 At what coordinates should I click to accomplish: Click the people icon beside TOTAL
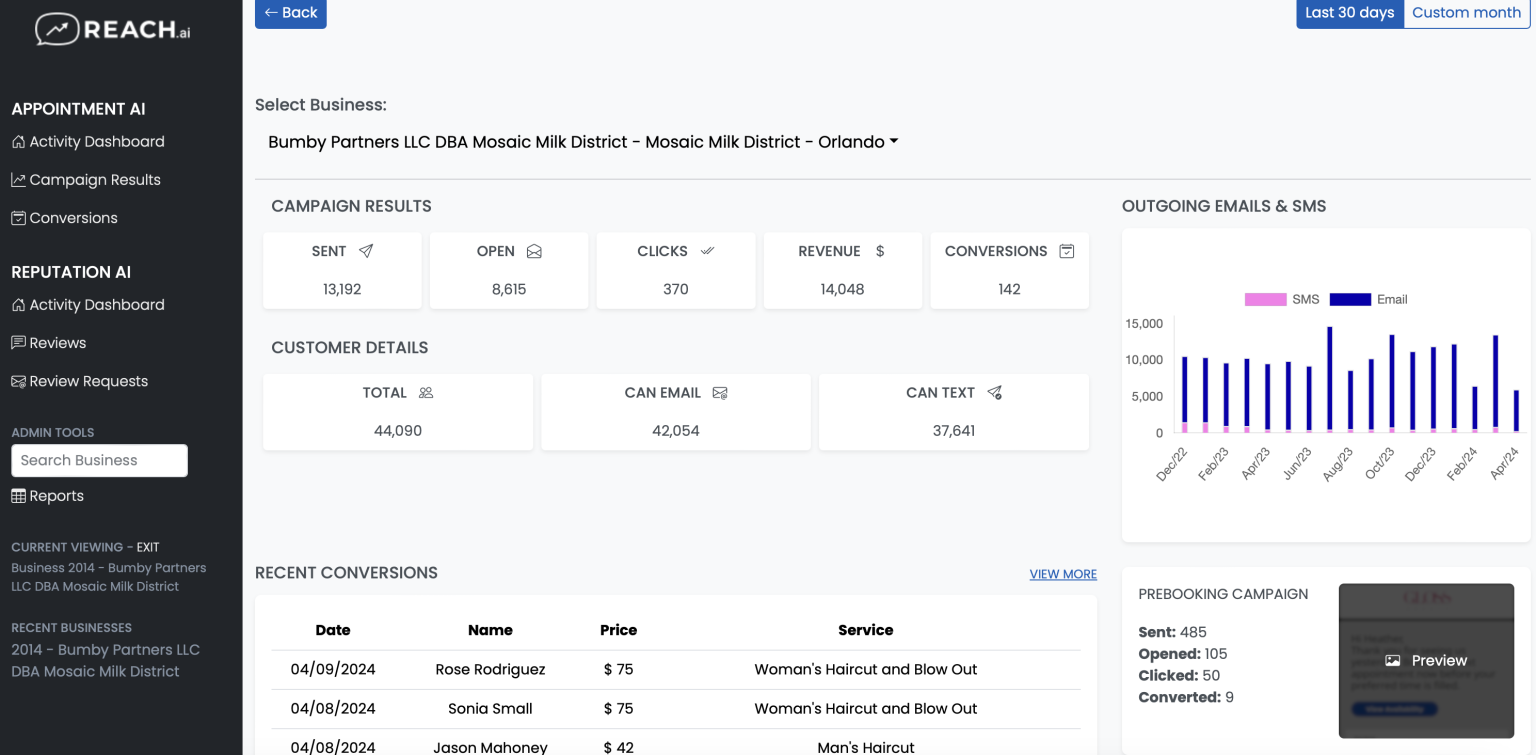[426, 393]
